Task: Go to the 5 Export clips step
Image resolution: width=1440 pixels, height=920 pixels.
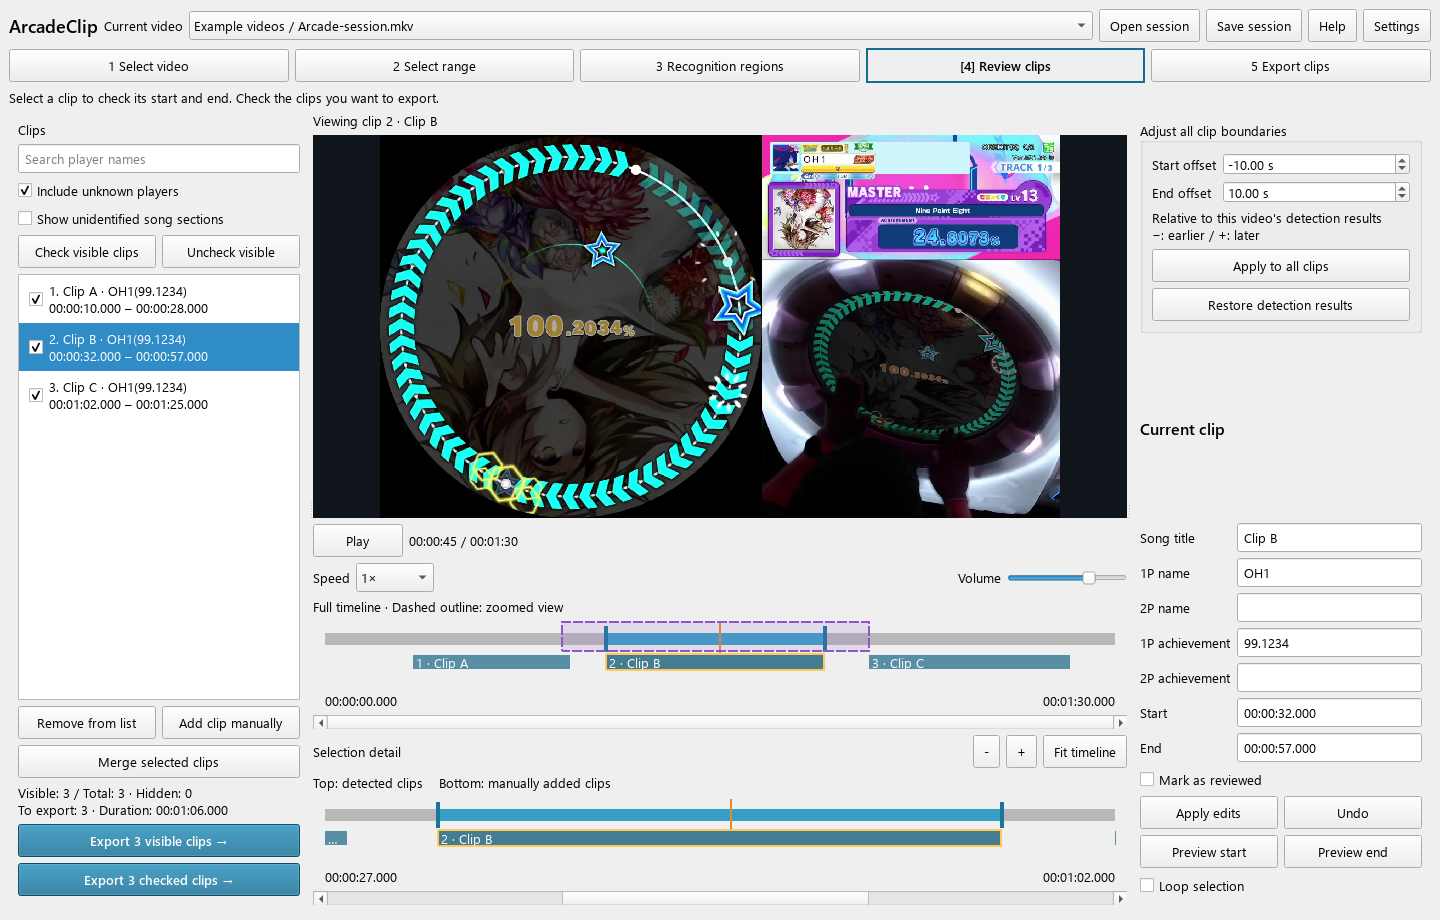Action: (1291, 66)
